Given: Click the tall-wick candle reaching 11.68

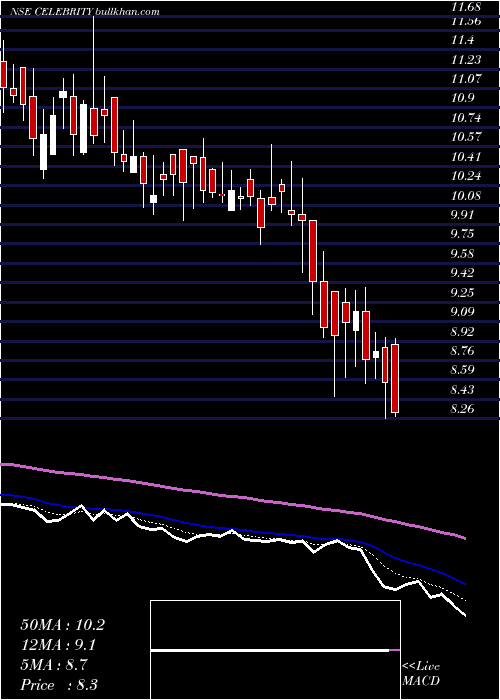Looking at the screenshot, I should click(x=94, y=76).
